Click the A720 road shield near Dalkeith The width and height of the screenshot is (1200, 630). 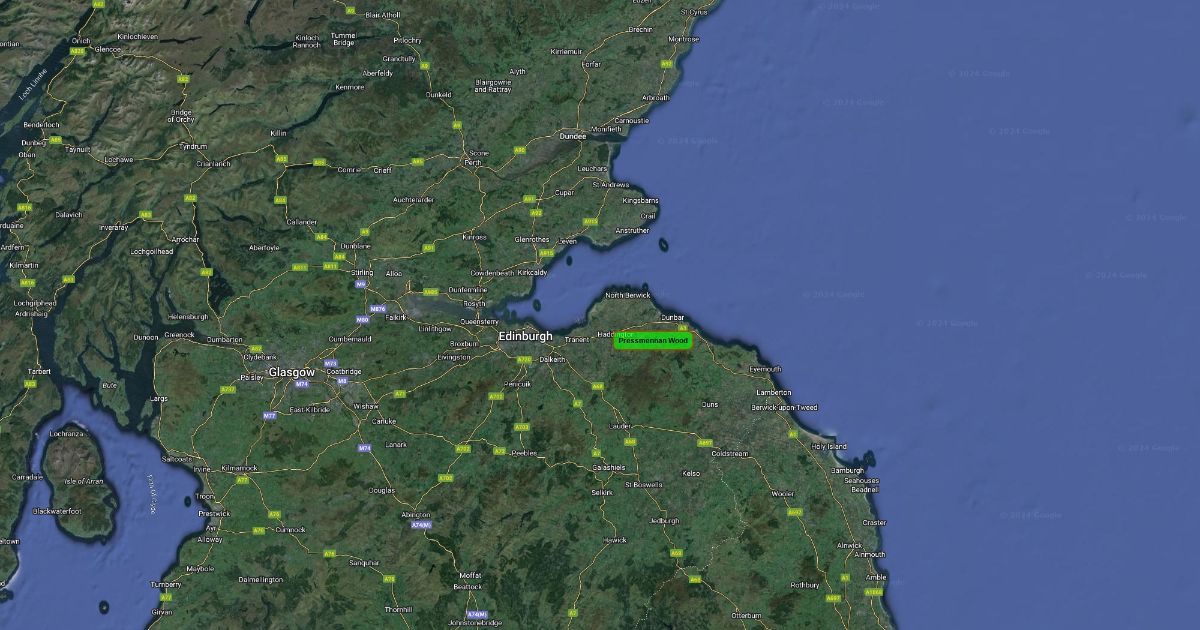[x=524, y=360]
